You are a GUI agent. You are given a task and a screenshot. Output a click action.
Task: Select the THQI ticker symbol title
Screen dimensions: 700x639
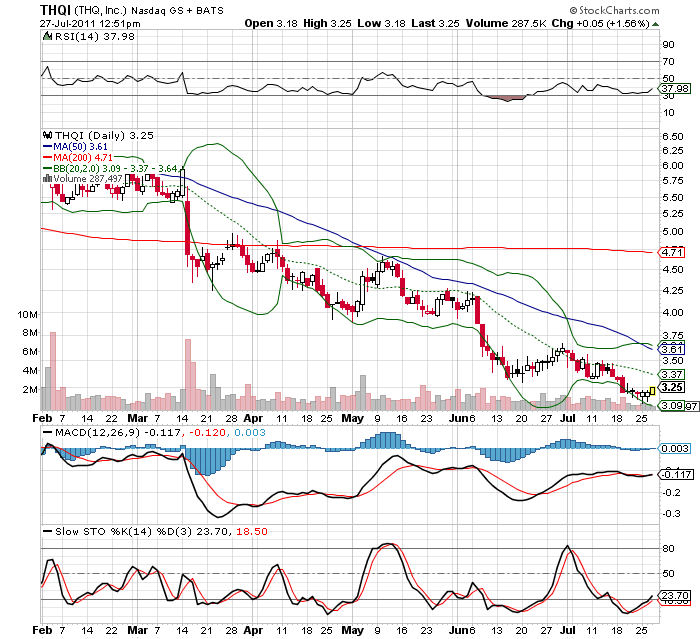[x=55, y=9]
